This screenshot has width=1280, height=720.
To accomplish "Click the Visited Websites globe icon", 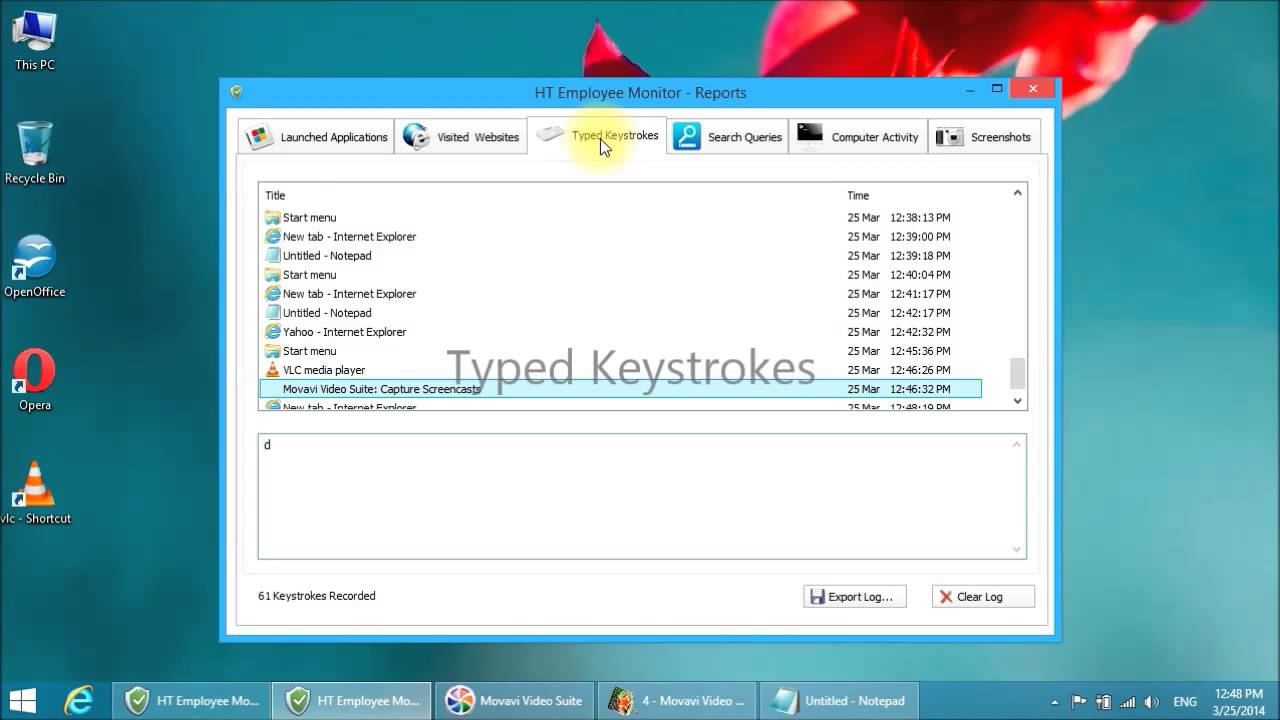I will [x=416, y=137].
